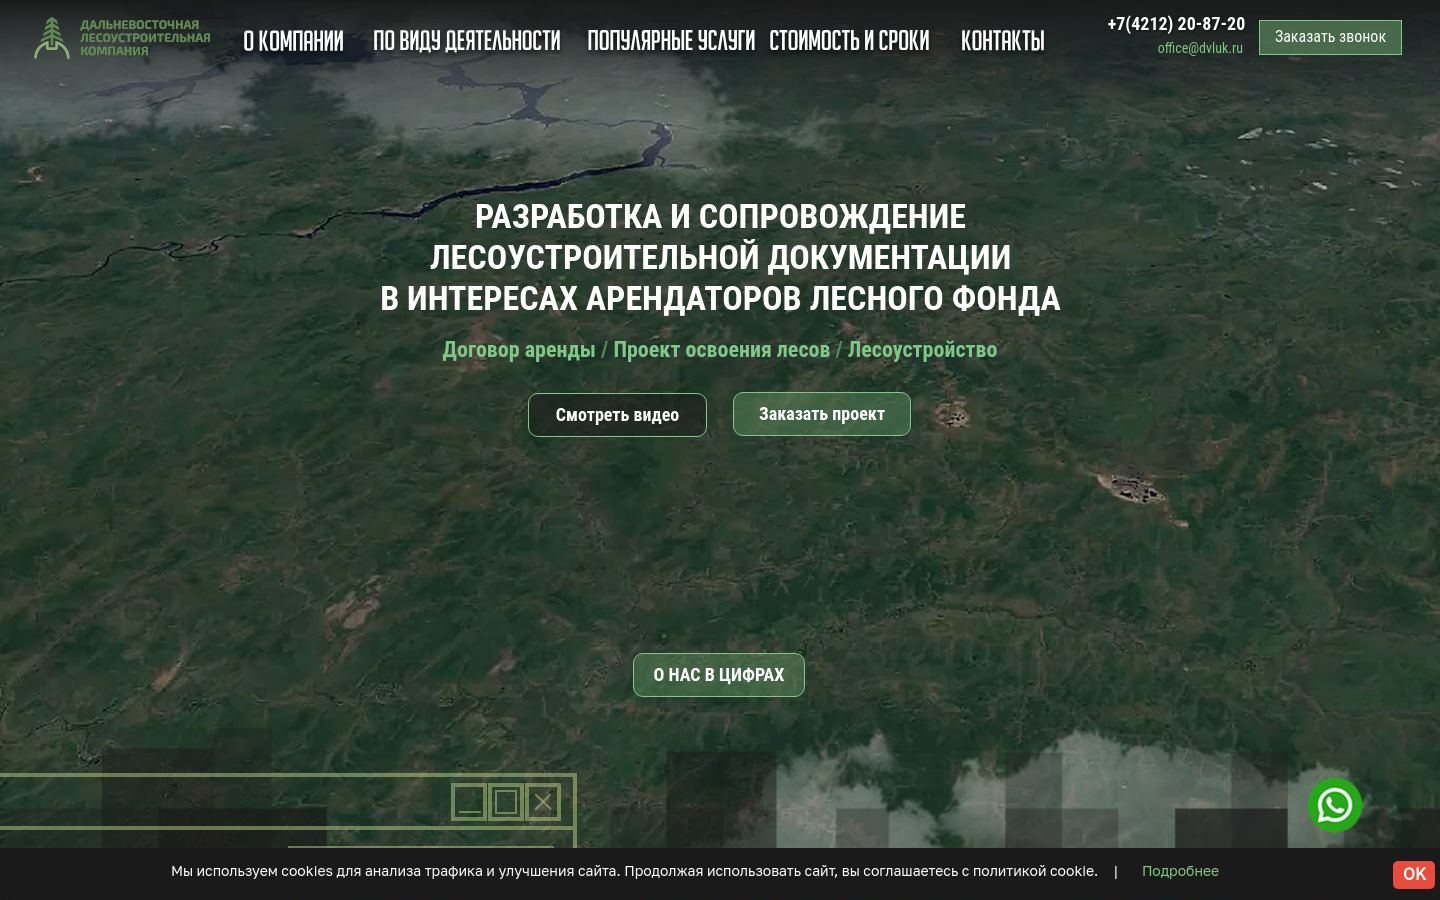The width and height of the screenshot is (1440, 900).
Task: Click the company tree logo
Action: pyautogui.click(x=52, y=38)
